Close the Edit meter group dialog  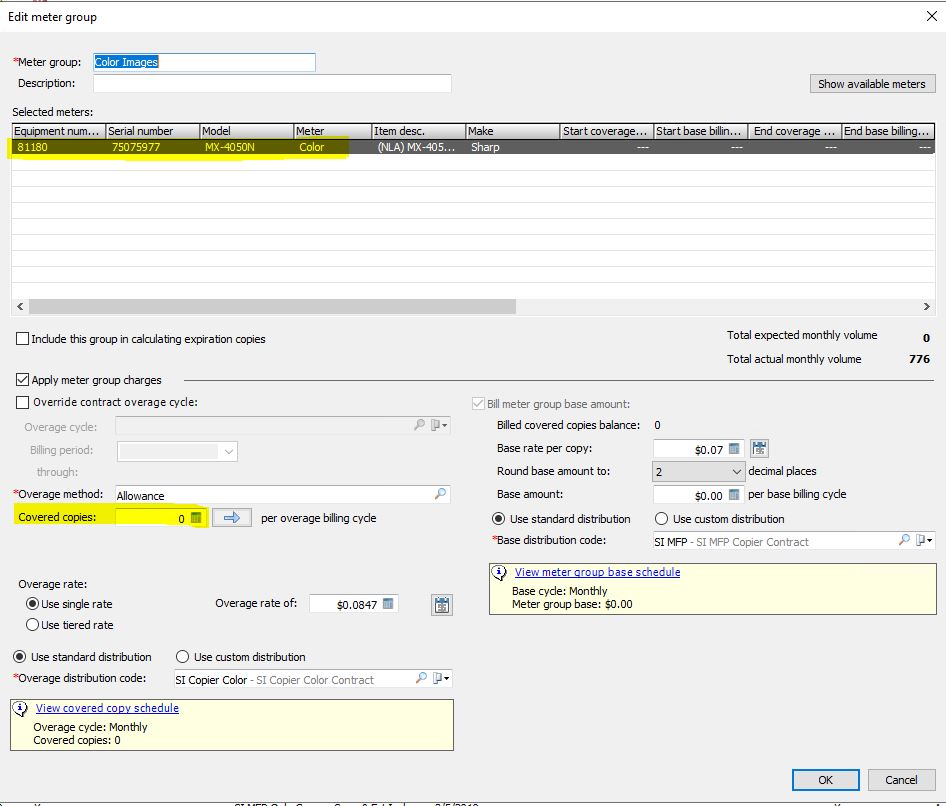click(x=932, y=16)
